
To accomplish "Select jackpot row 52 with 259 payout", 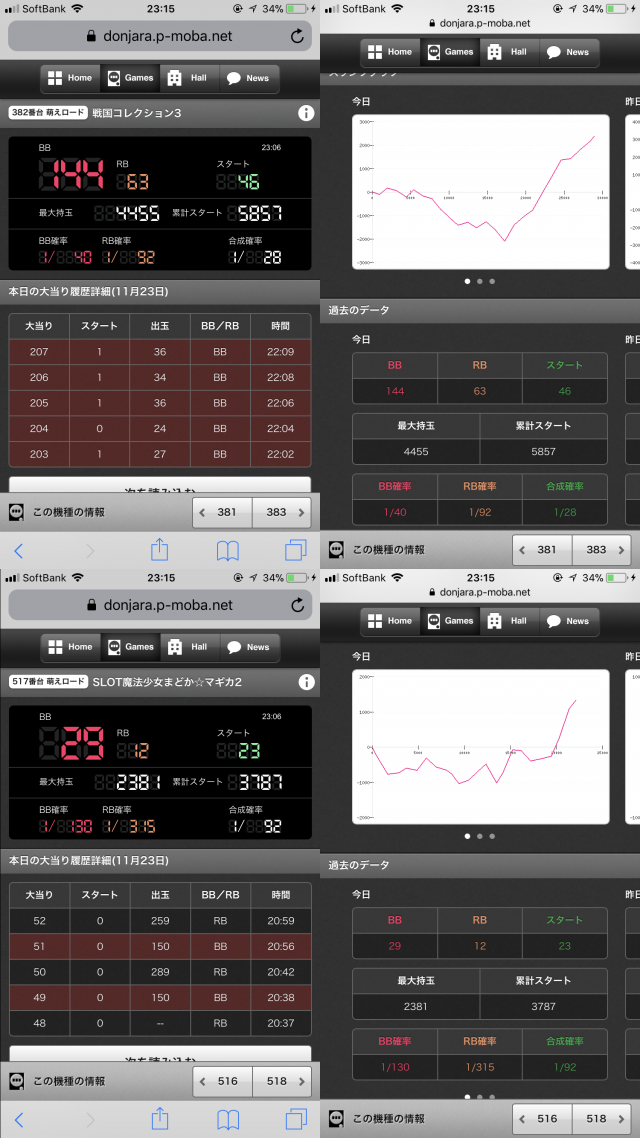I will [x=160, y=921].
